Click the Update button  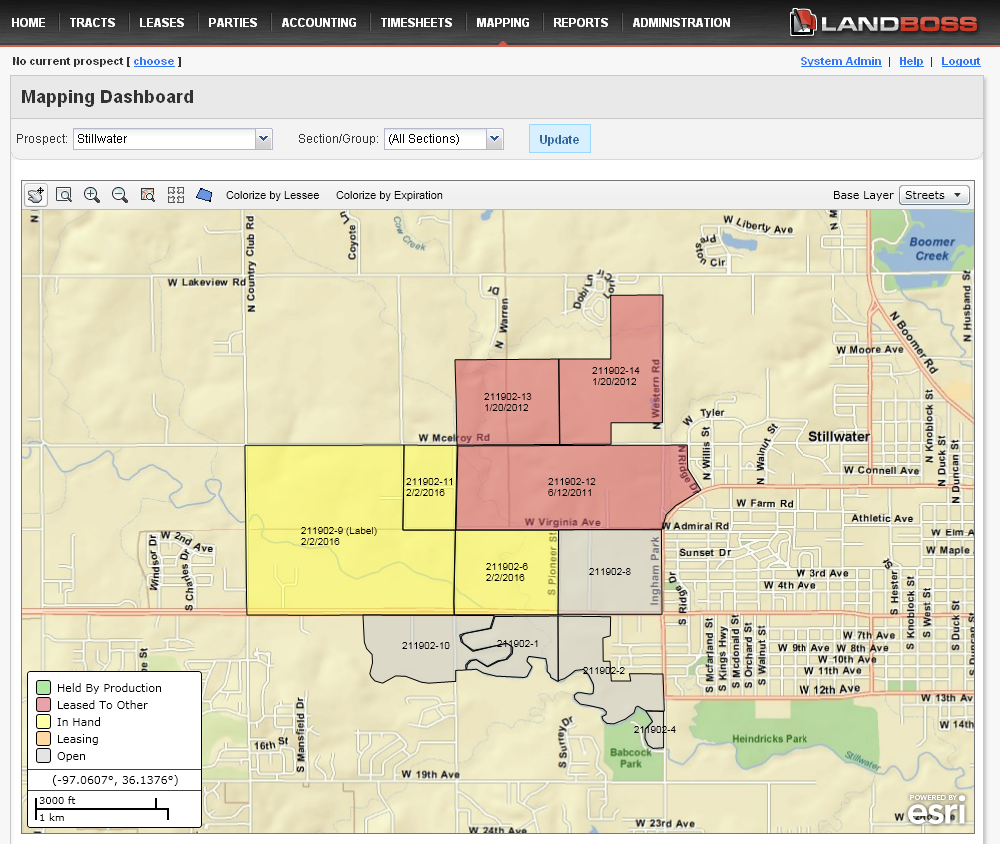click(x=559, y=139)
